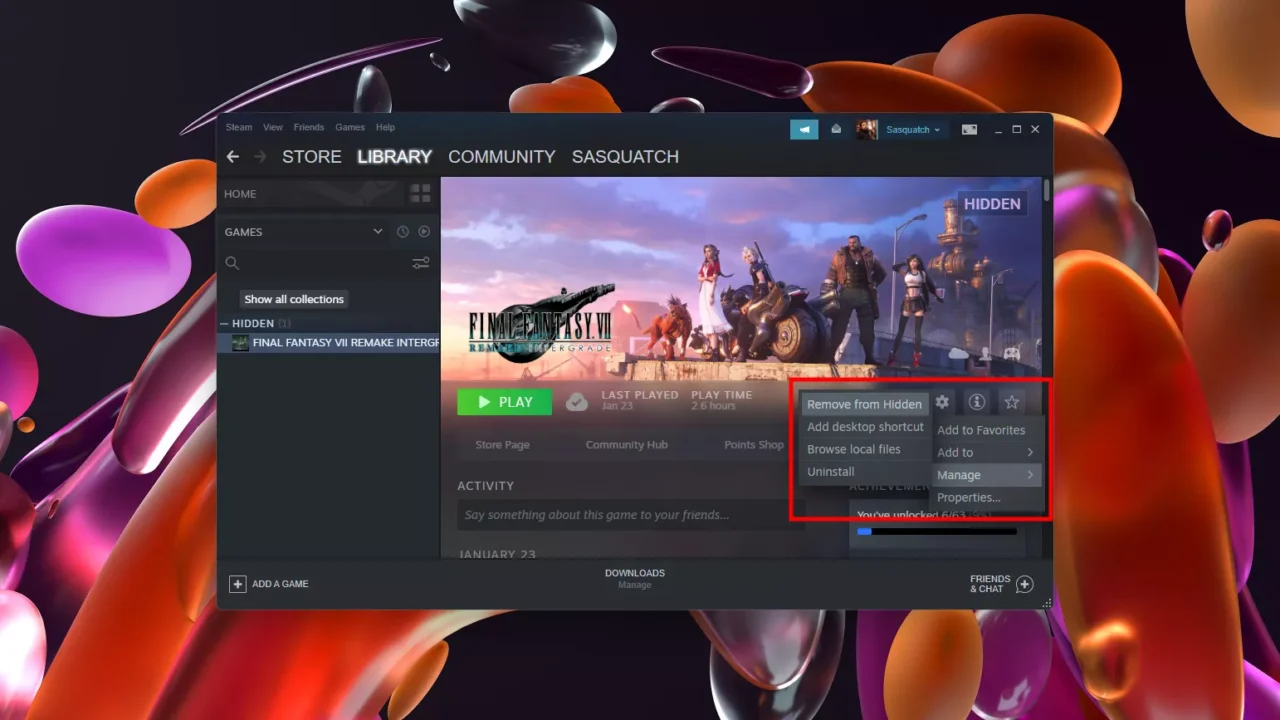
Task: Select FINAL FANTASY VII REMAKE INTERGRADE in list
Action: pos(329,343)
